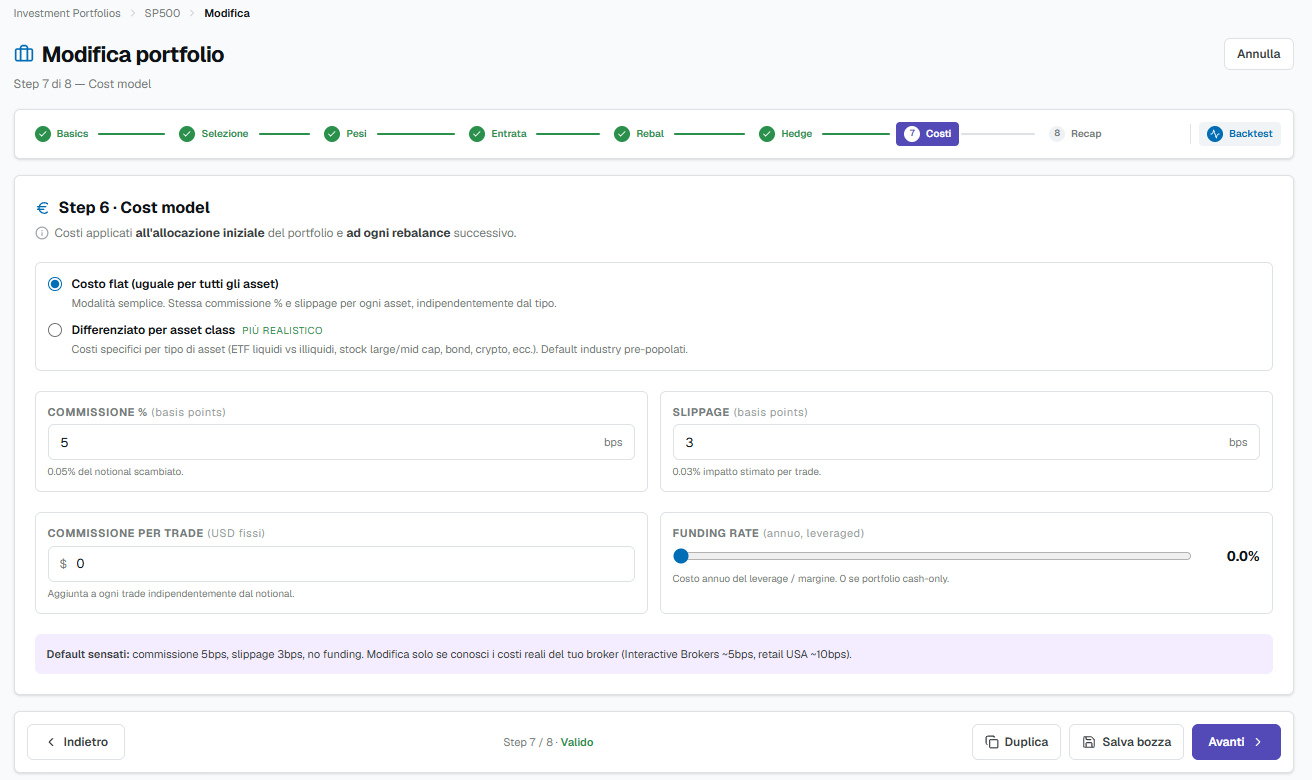Click the Annulla button

1258,54
